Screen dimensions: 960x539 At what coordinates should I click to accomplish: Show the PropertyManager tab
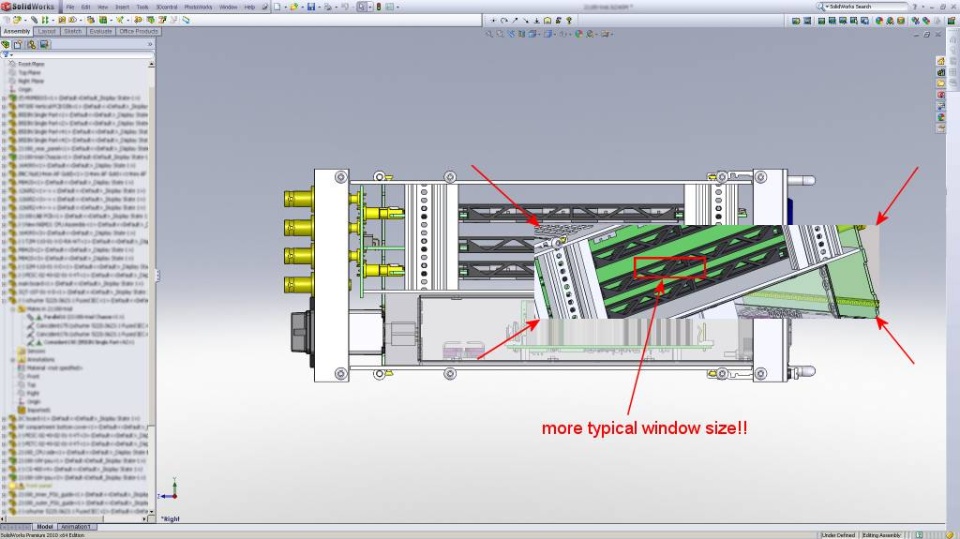pos(18,45)
